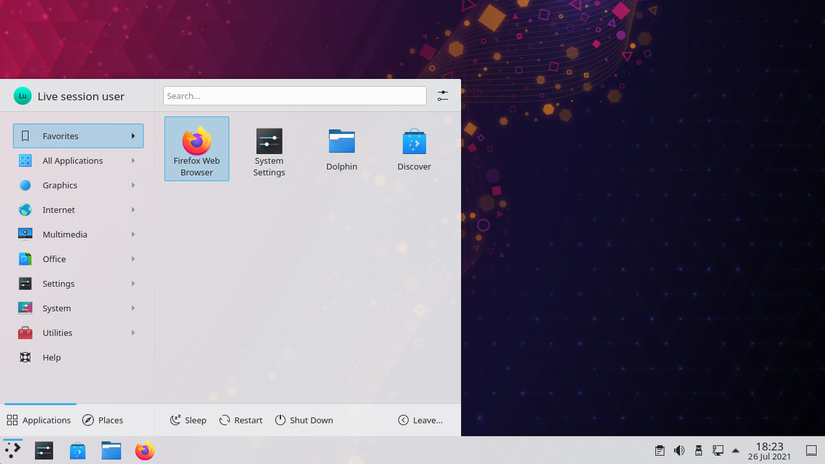Select the Utilities category

(x=78, y=333)
